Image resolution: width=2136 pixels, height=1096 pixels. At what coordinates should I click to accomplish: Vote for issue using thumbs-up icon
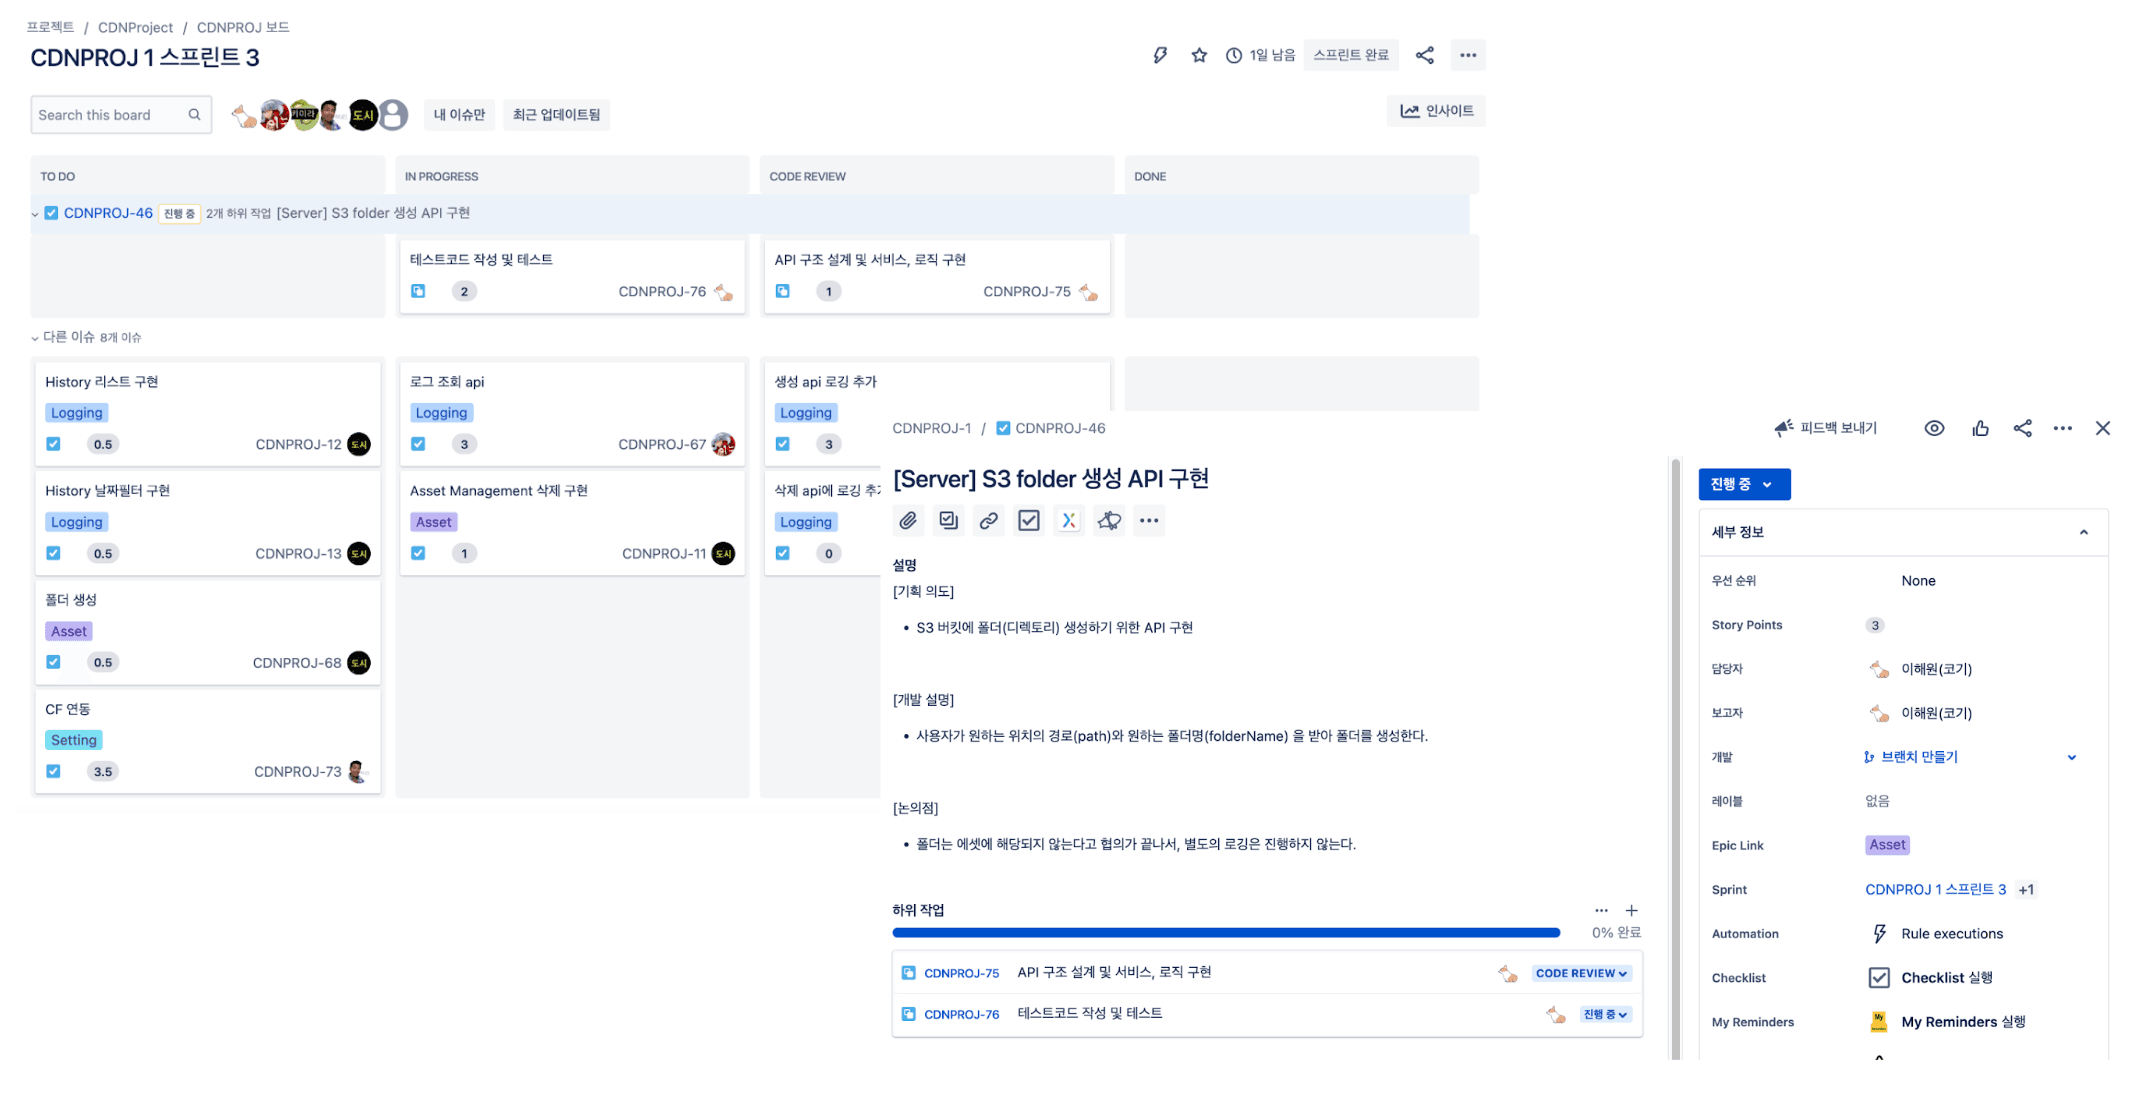click(x=1981, y=428)
